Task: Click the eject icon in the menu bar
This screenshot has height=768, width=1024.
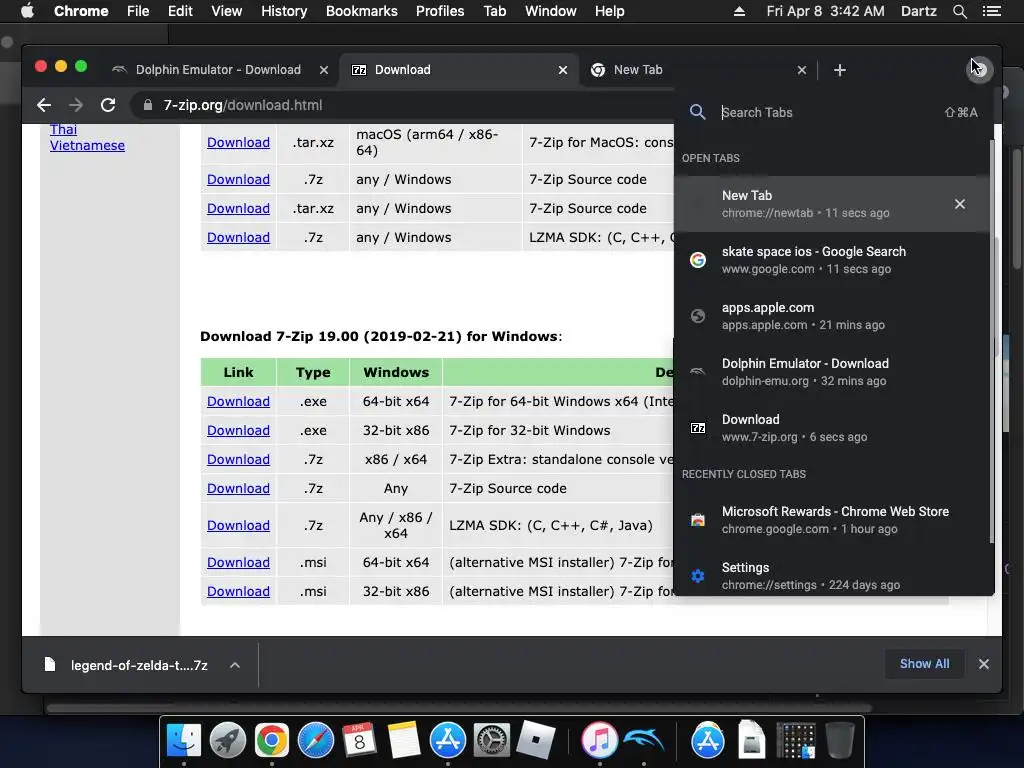Action: point(739,11)
